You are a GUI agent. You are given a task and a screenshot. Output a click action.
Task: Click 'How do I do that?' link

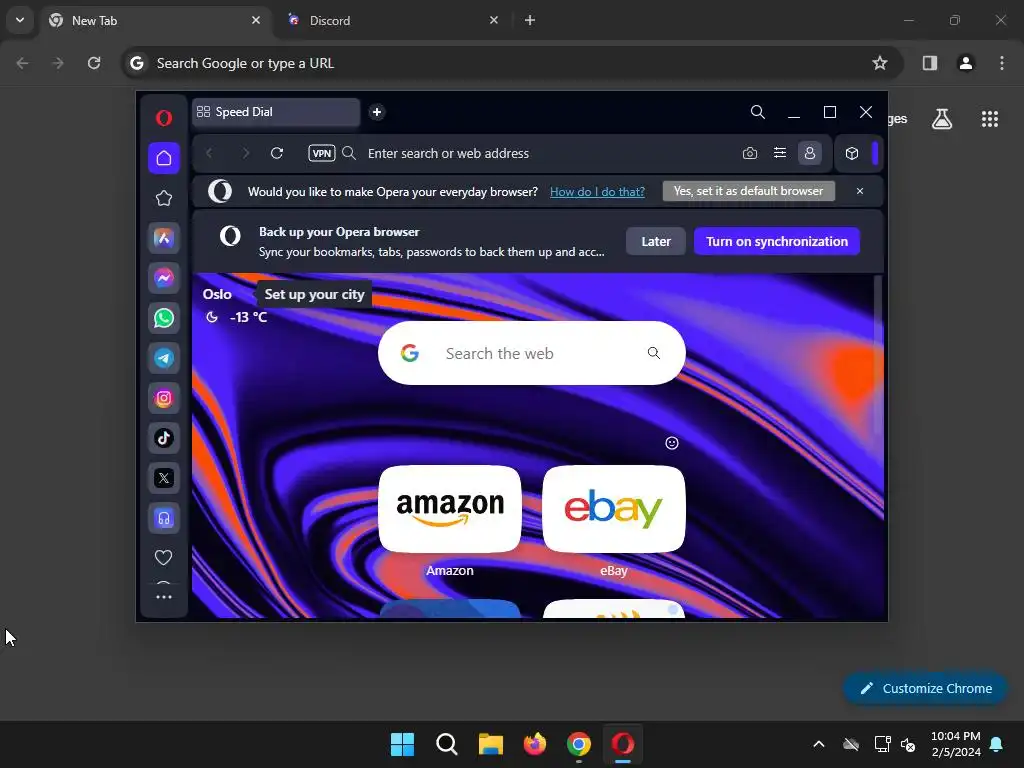click(x=597, y=191)
